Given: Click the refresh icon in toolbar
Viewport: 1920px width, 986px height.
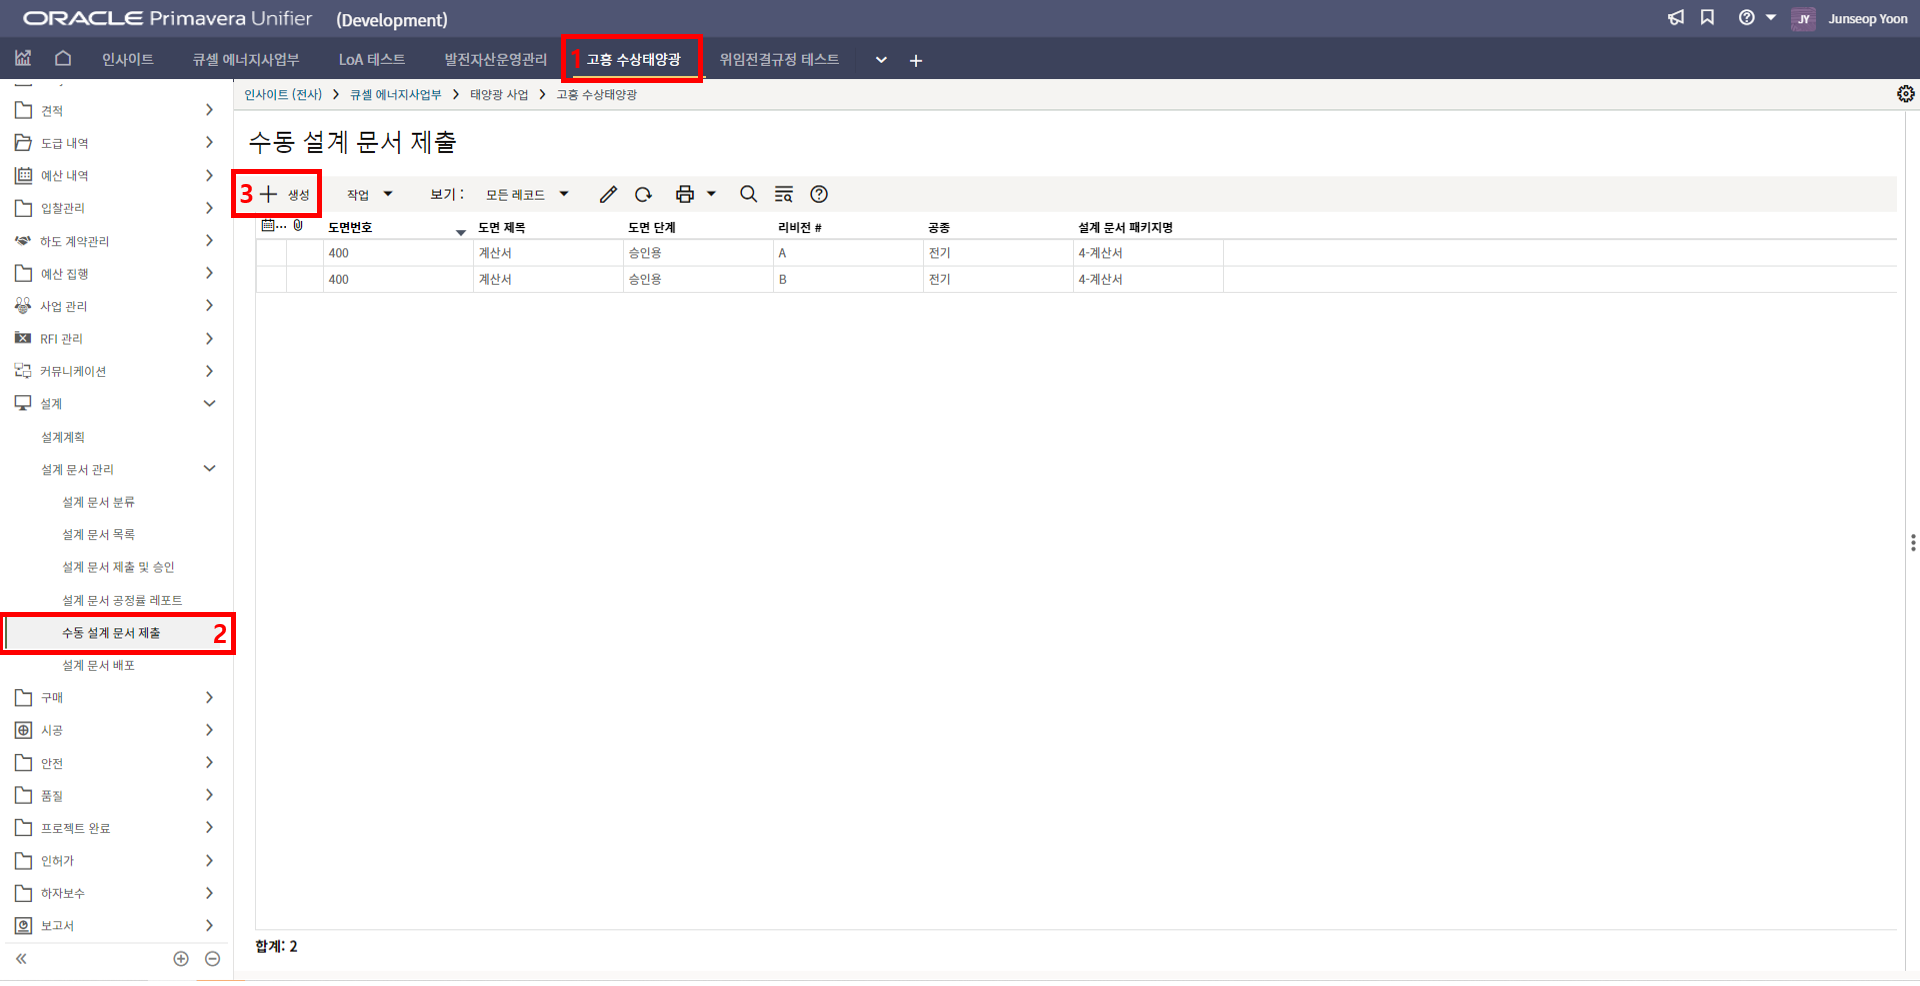Looking at the screenshot, I should (643, 194).
